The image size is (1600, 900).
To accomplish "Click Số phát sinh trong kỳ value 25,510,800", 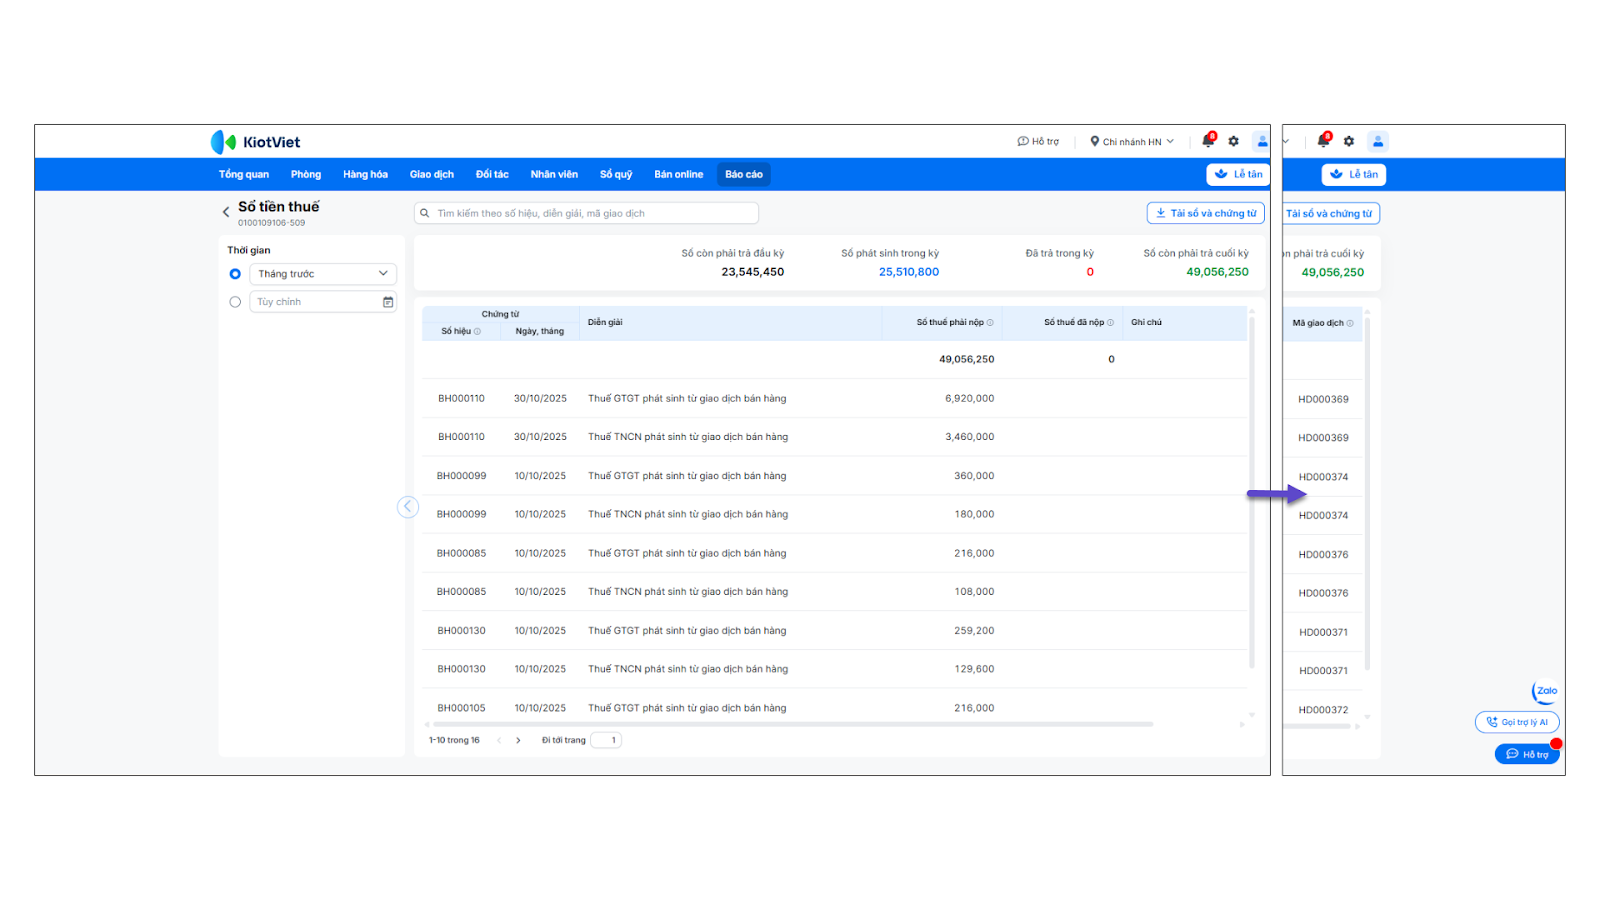I will [x=909, y=272].
